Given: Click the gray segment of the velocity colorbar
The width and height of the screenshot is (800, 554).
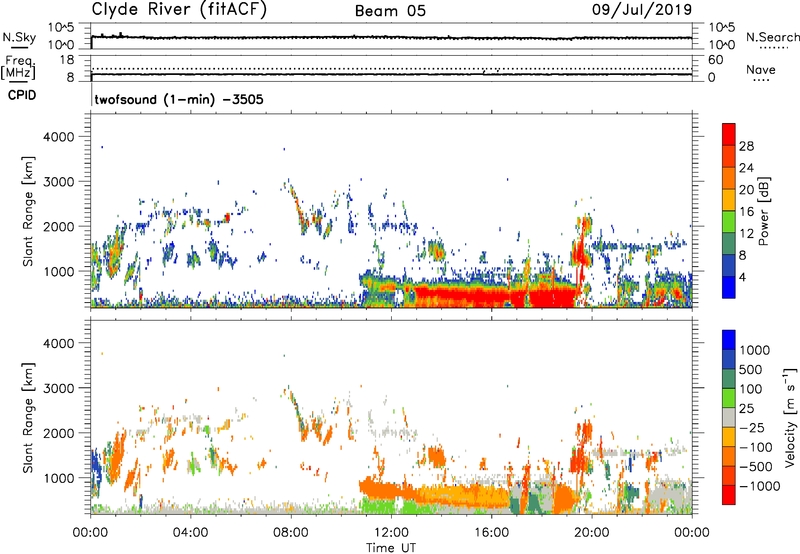Looking at the screenshot, I should (729, 417).
